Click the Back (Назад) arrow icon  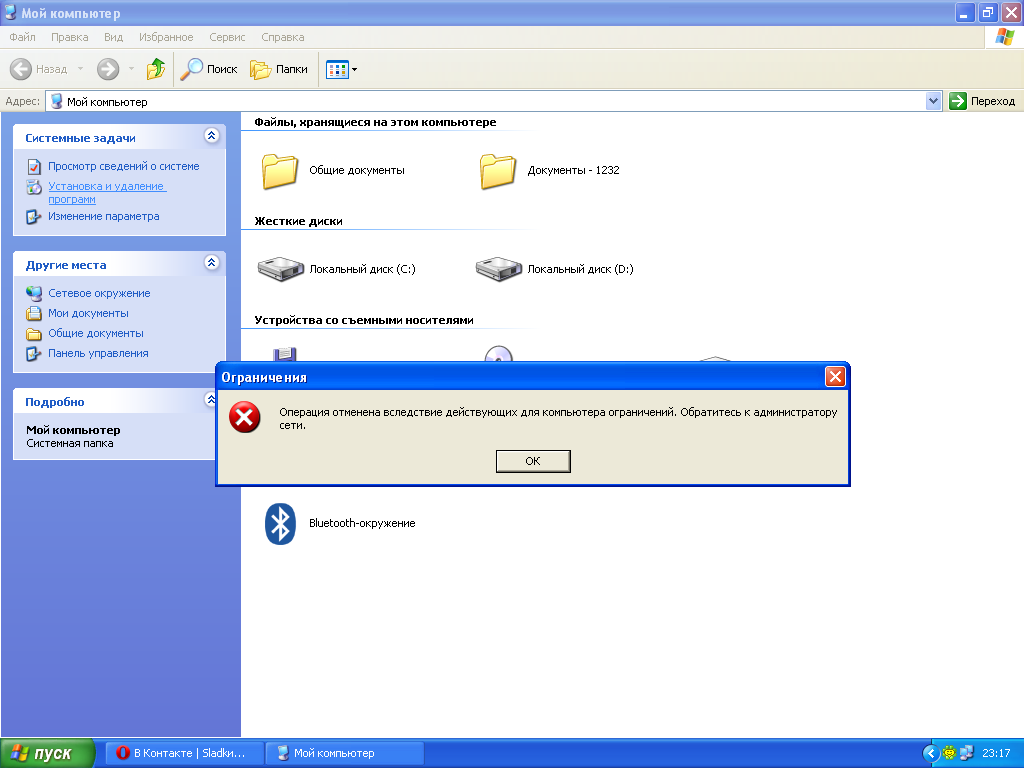click(x=22, y=69)
